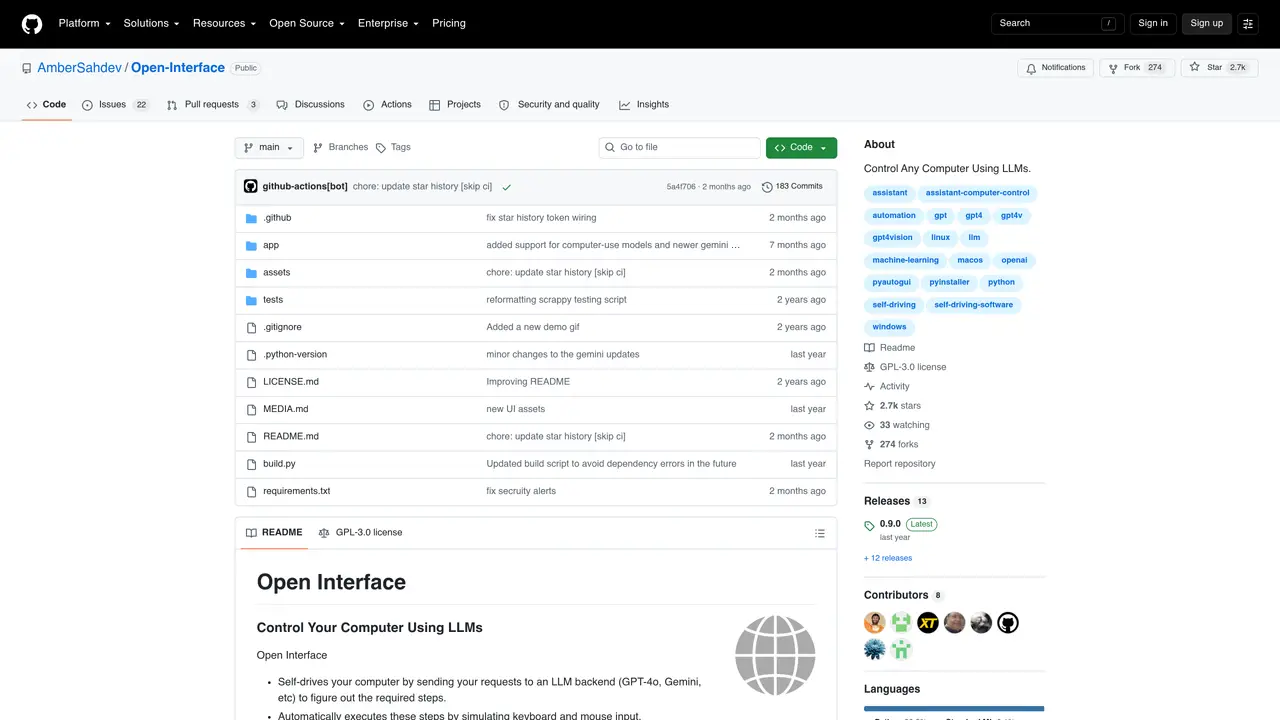The image size is (1280, 720).
Task: Switch to the Discussions tab
Action: click(x=310, y=105)
